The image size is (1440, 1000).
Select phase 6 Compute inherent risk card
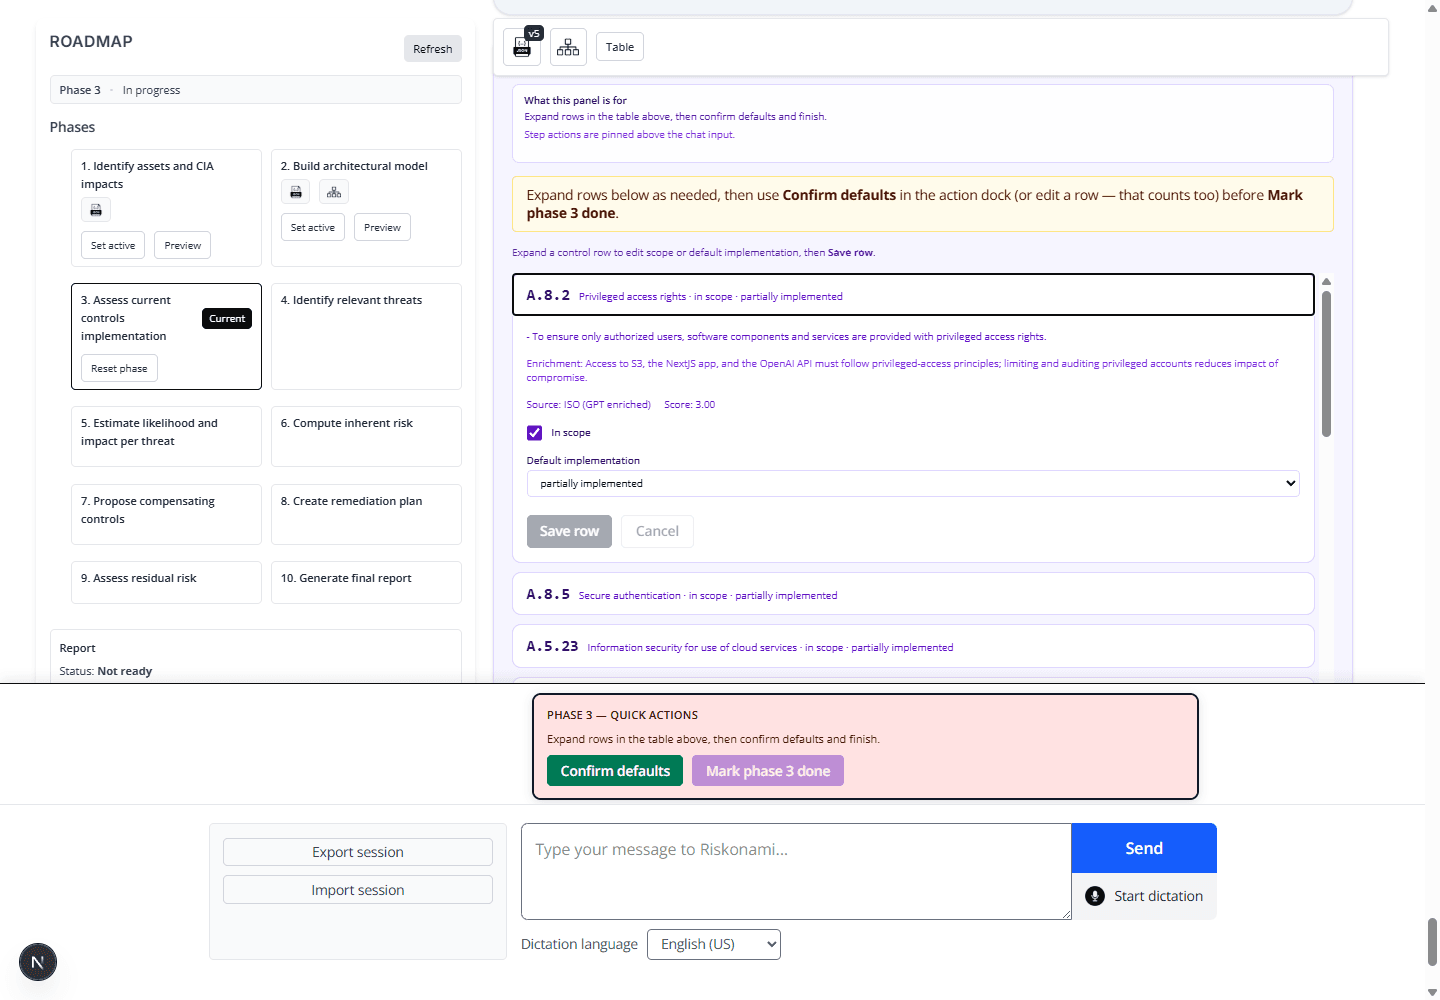point(366,436)
